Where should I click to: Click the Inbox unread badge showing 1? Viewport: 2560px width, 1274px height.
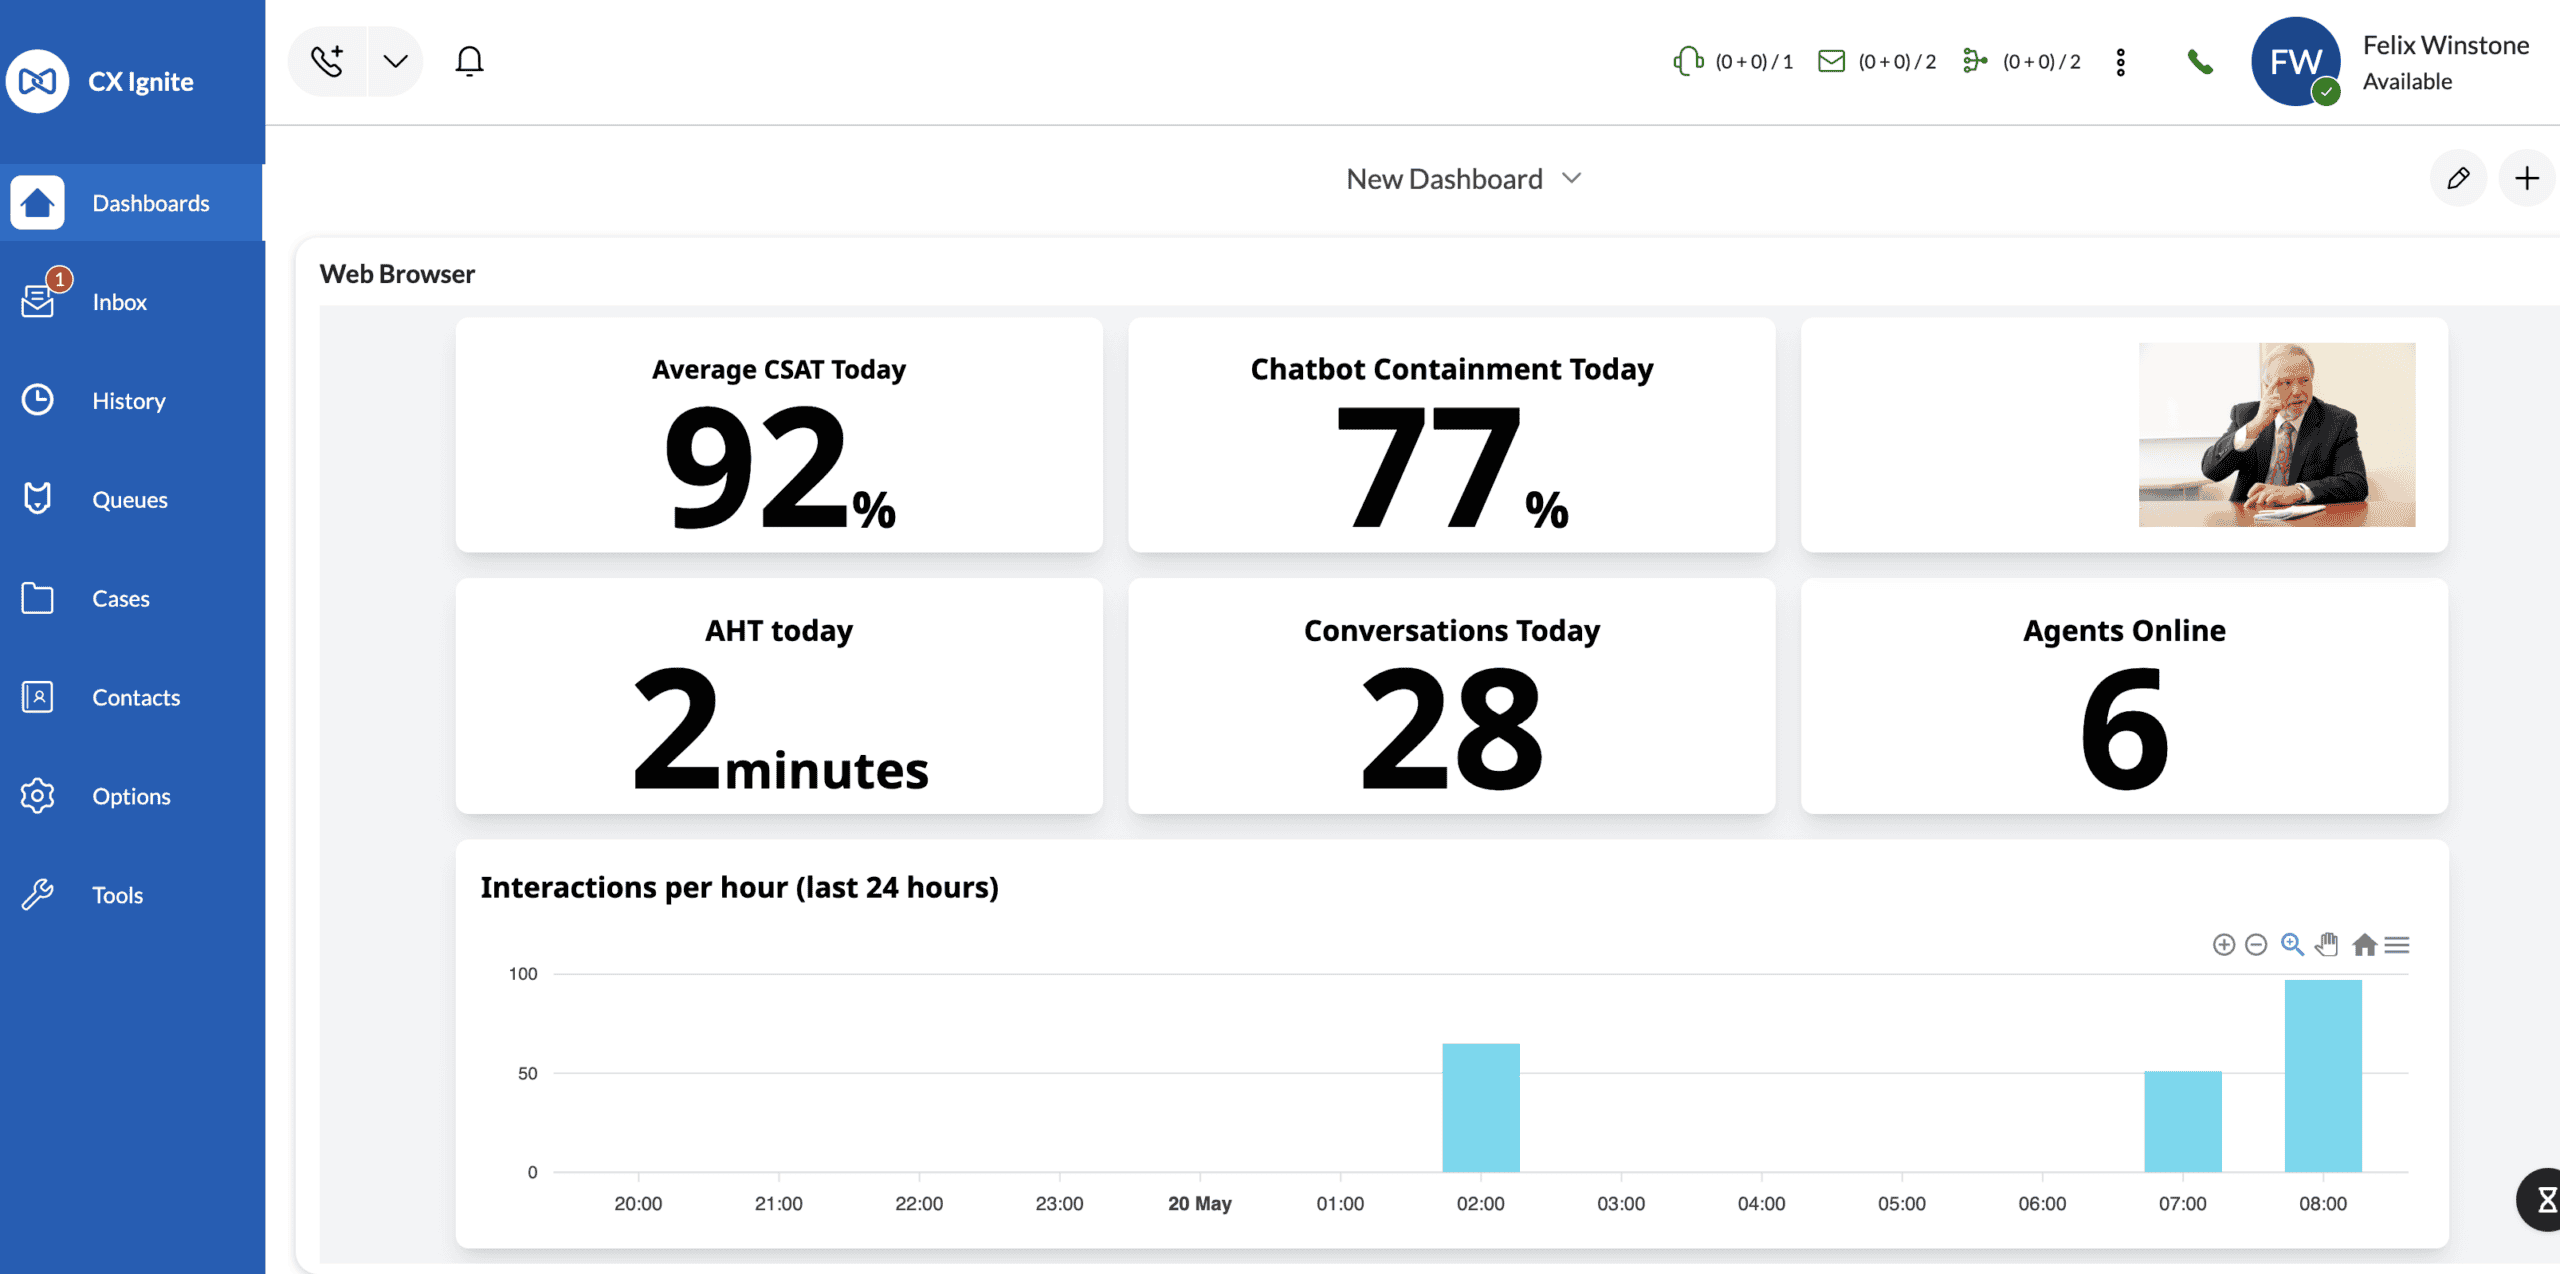[x=60, y=279]
